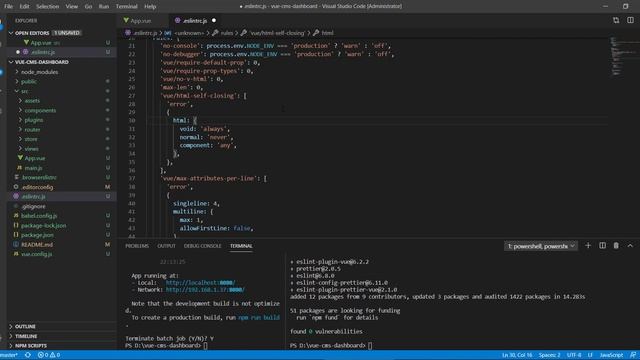The width and height of the screenshot is (640, 360).
Task: Click the master branch status item
Action: [x=9, y=355]
